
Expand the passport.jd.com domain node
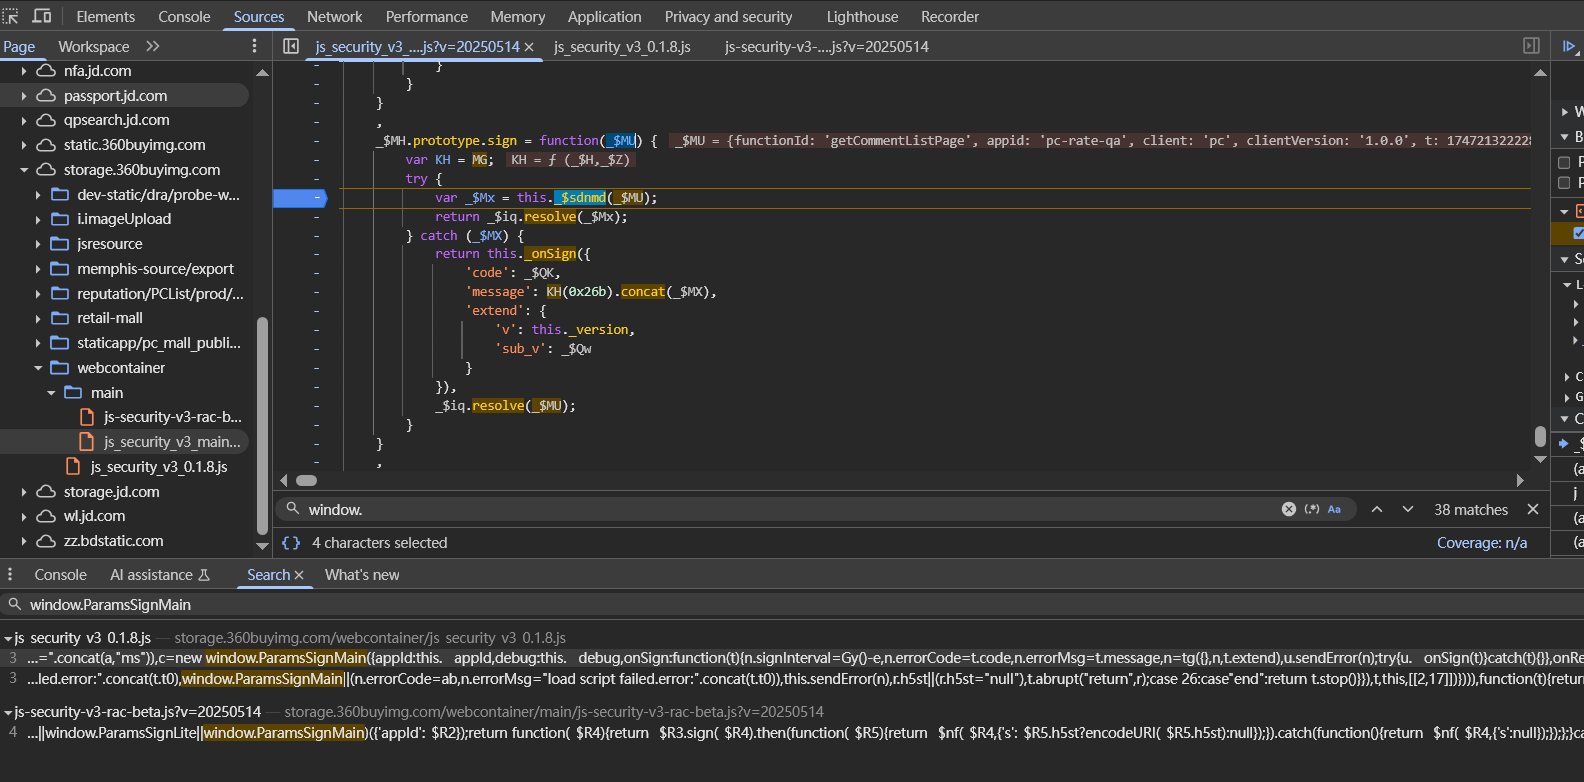click(24, 96)
